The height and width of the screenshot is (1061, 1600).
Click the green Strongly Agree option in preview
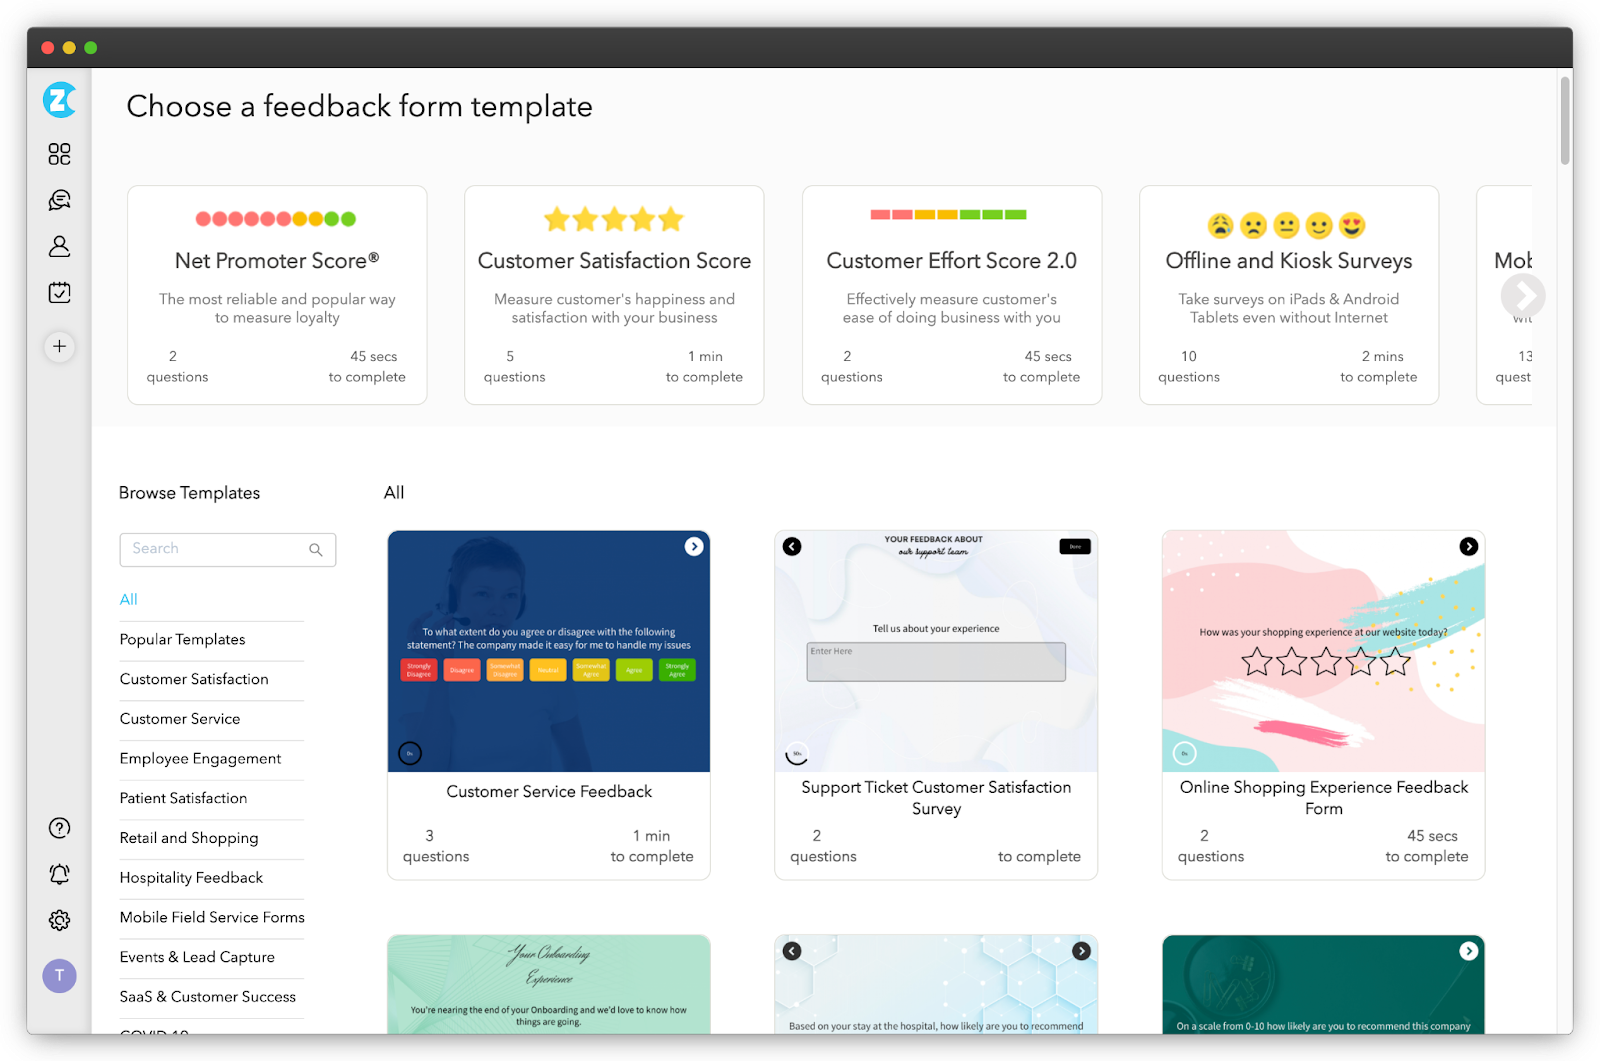pos(677,670)
